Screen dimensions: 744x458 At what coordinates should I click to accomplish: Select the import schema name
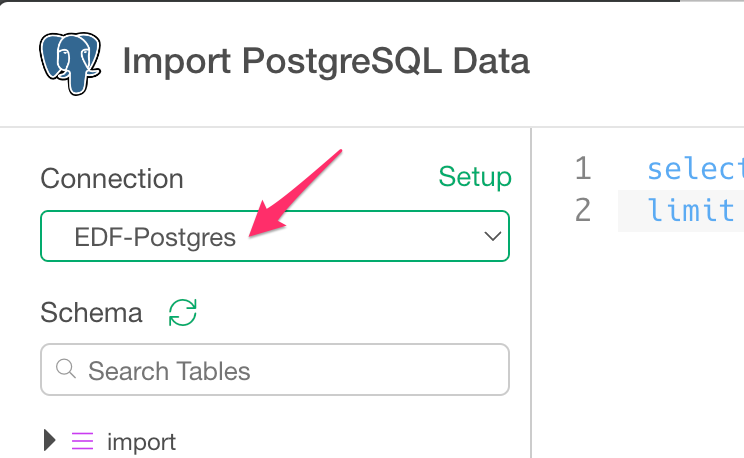coord(141,442)
